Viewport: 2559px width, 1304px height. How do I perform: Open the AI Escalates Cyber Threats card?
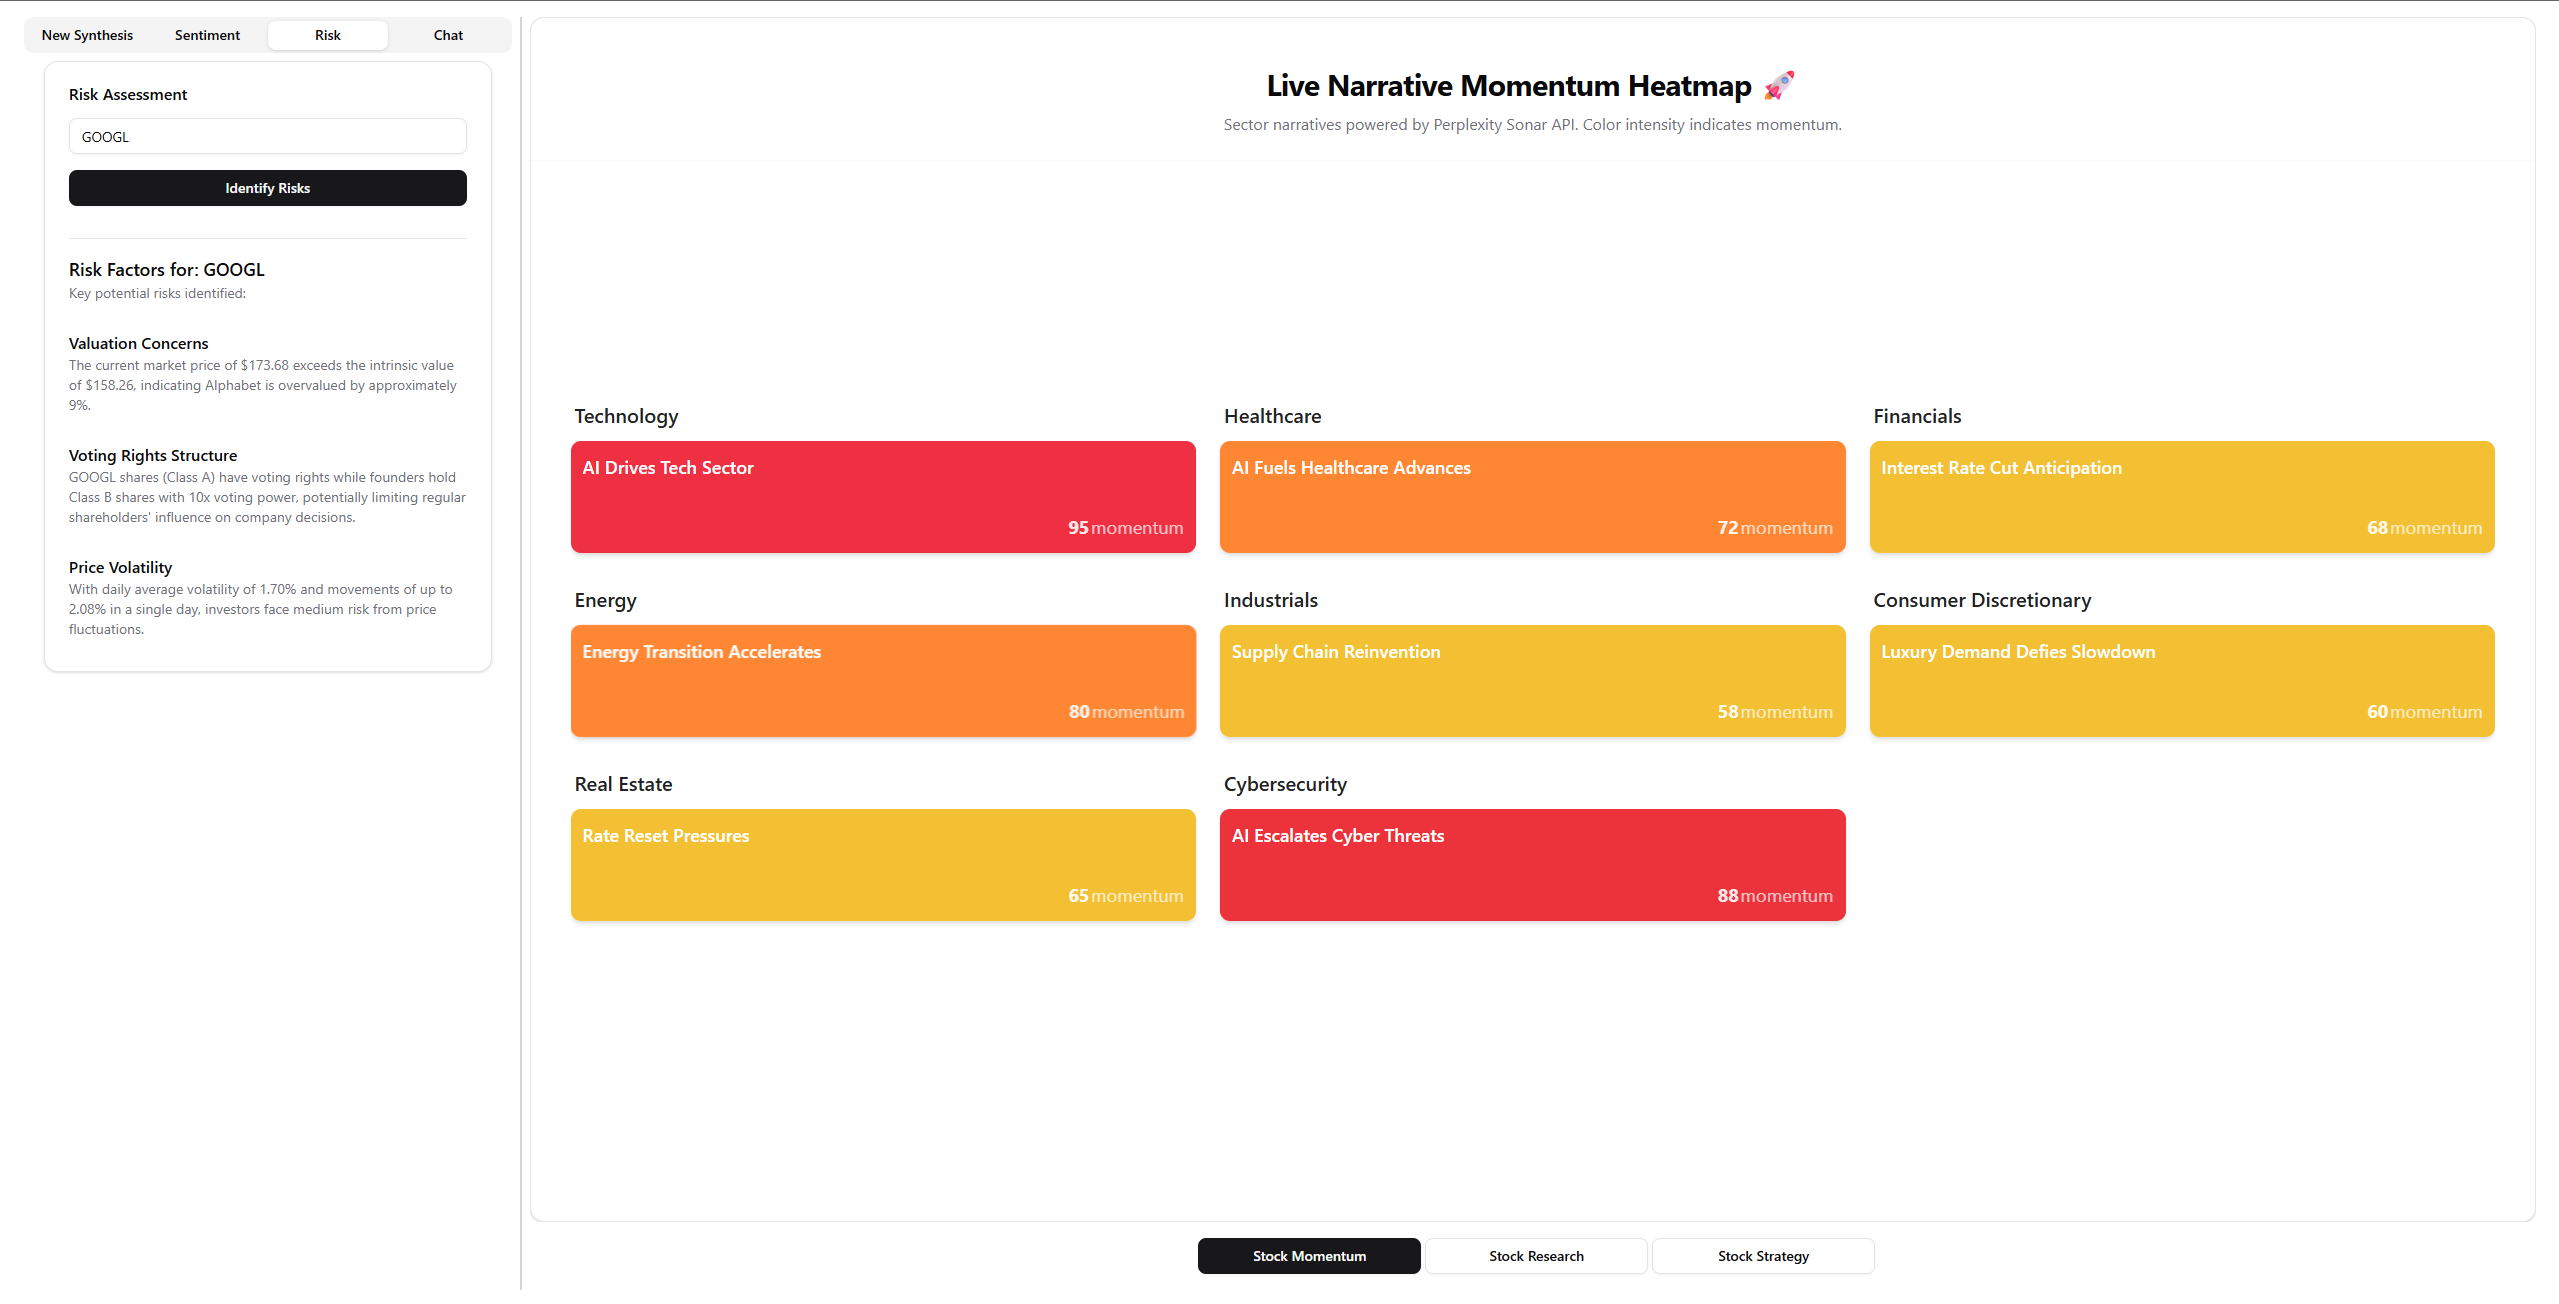tap(1532, 865)
